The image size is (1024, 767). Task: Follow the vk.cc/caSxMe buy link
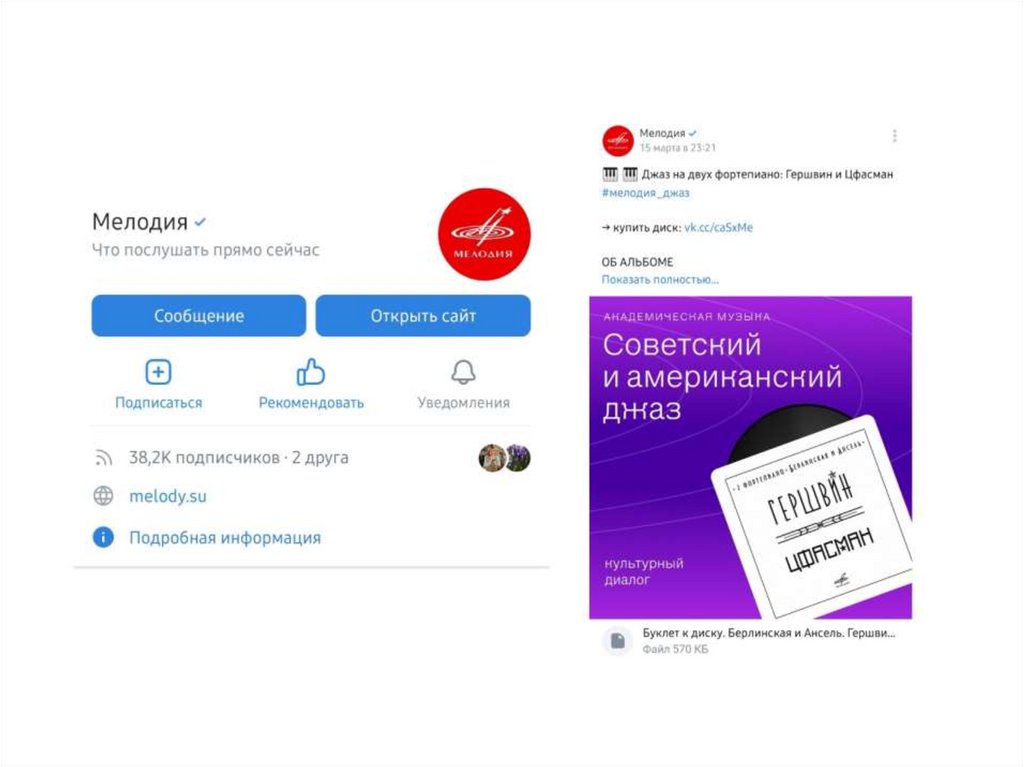pos(718,227)
